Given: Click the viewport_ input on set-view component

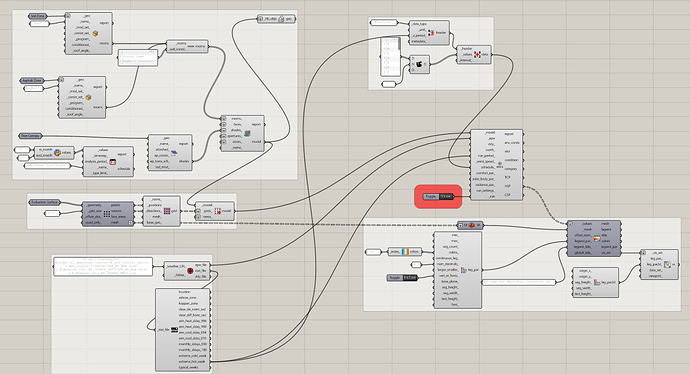Looking at the screenshot, I should [x=656, y=275].
